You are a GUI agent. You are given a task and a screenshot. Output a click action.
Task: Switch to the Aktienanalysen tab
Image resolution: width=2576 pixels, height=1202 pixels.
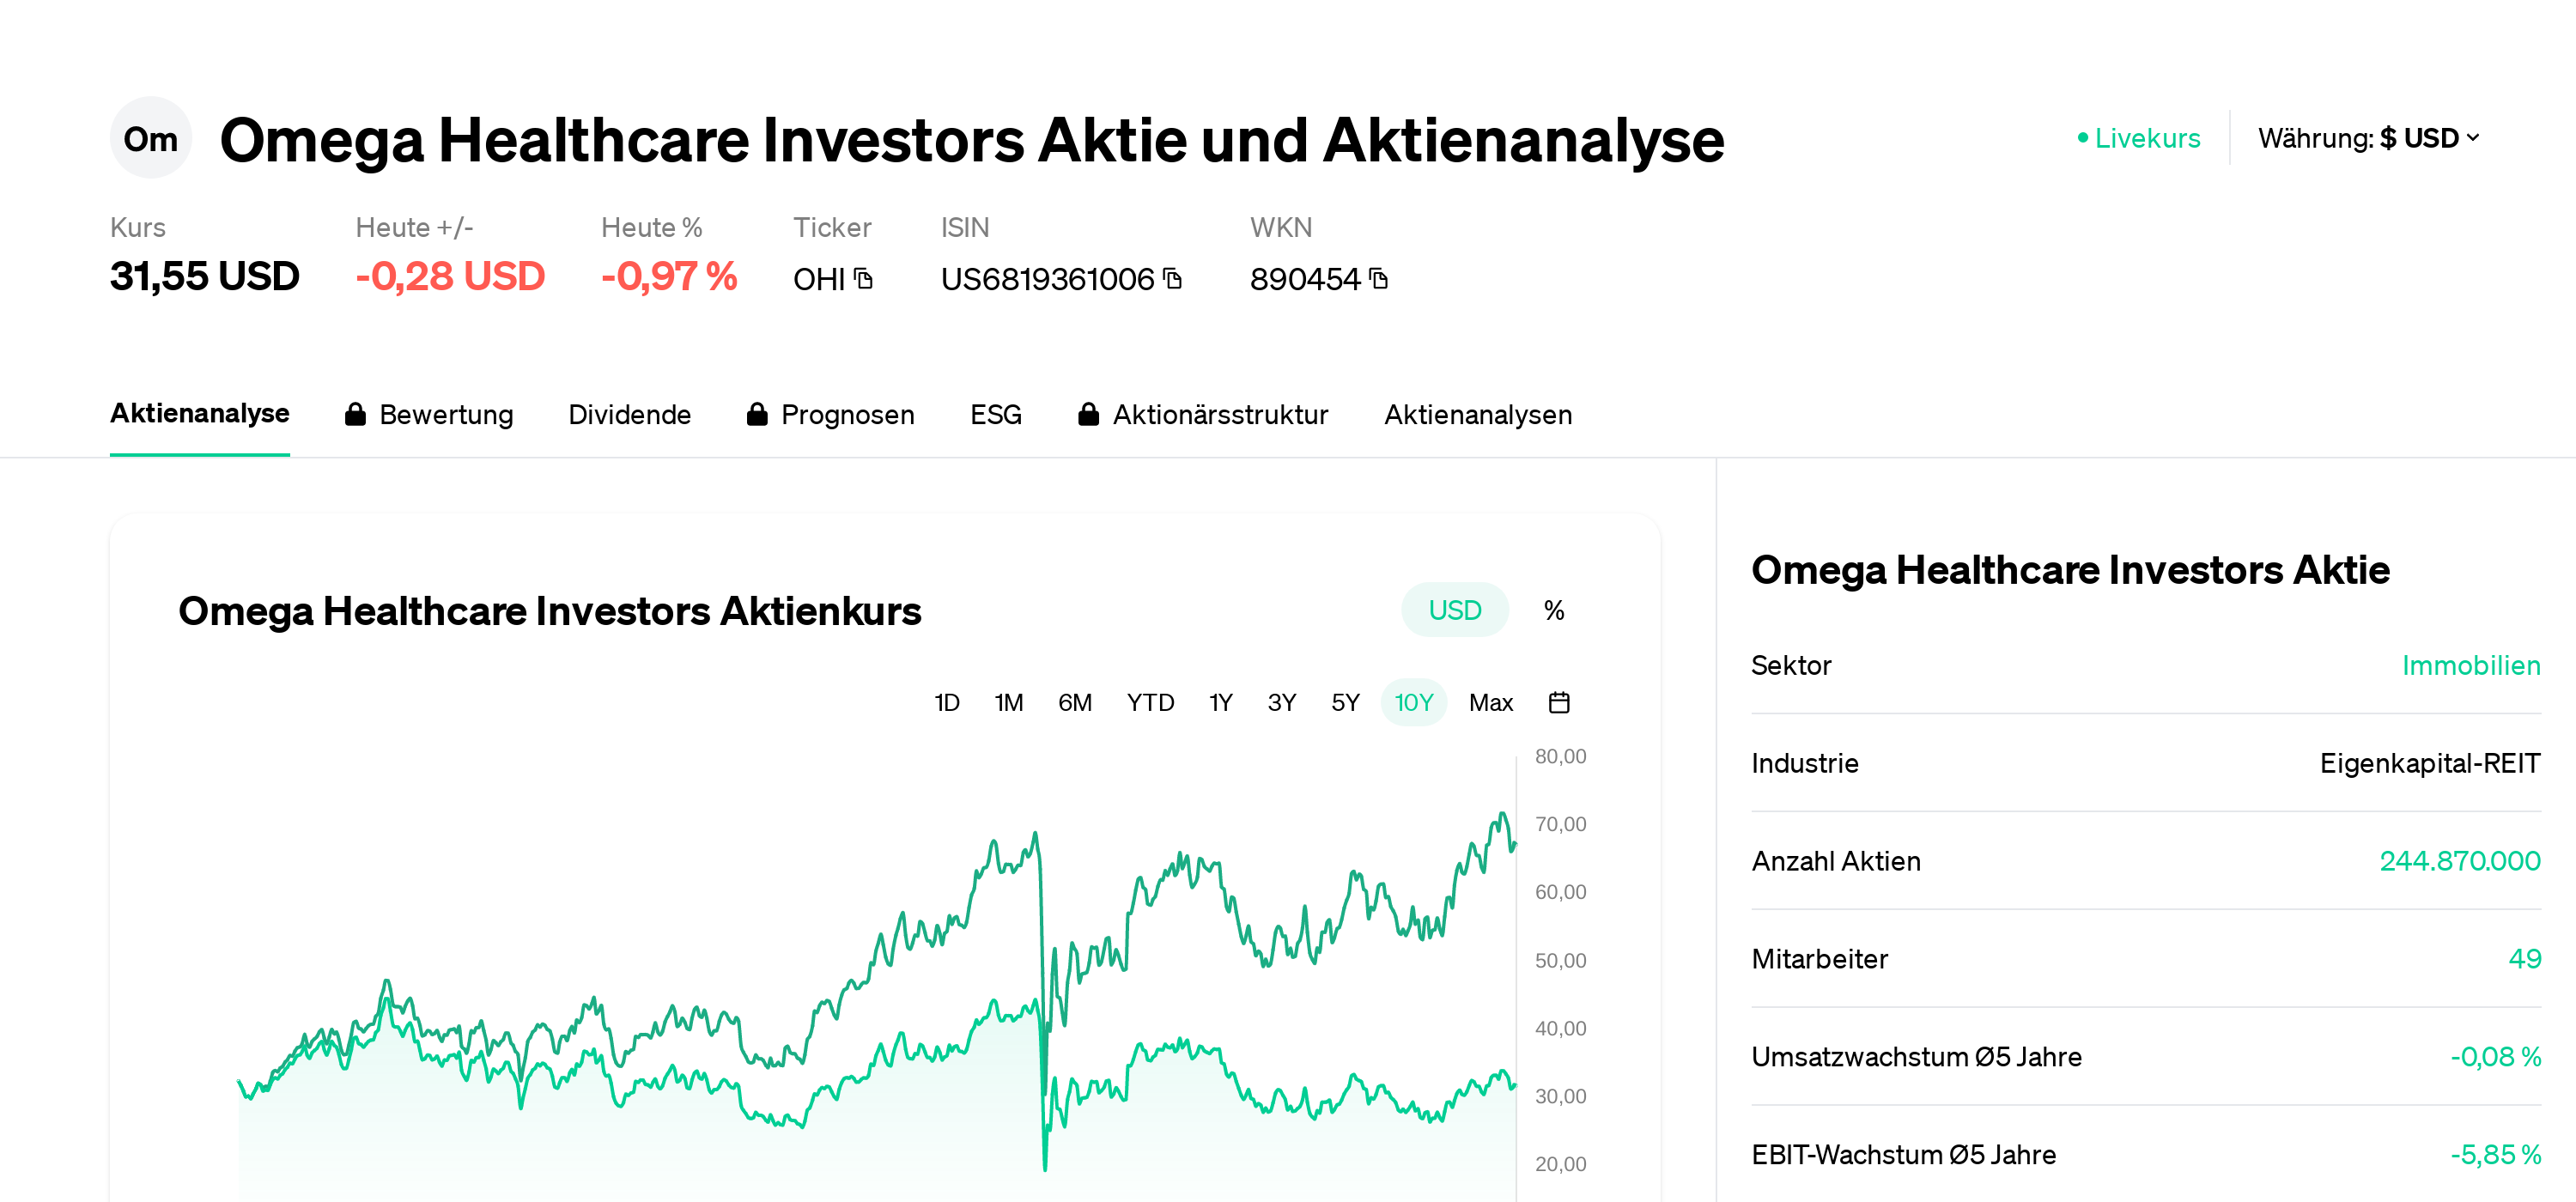1478,414
